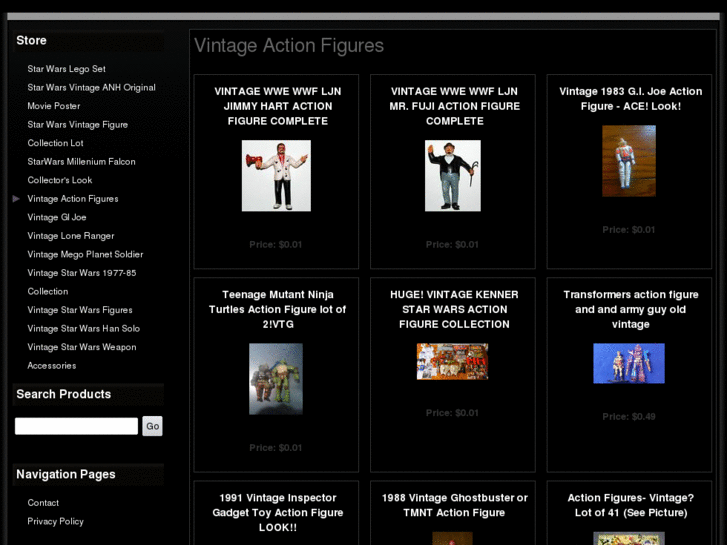The image size is (727, 545).
Task: Click the Vintage Action Figures page heading
Action: tap(289, 45)
